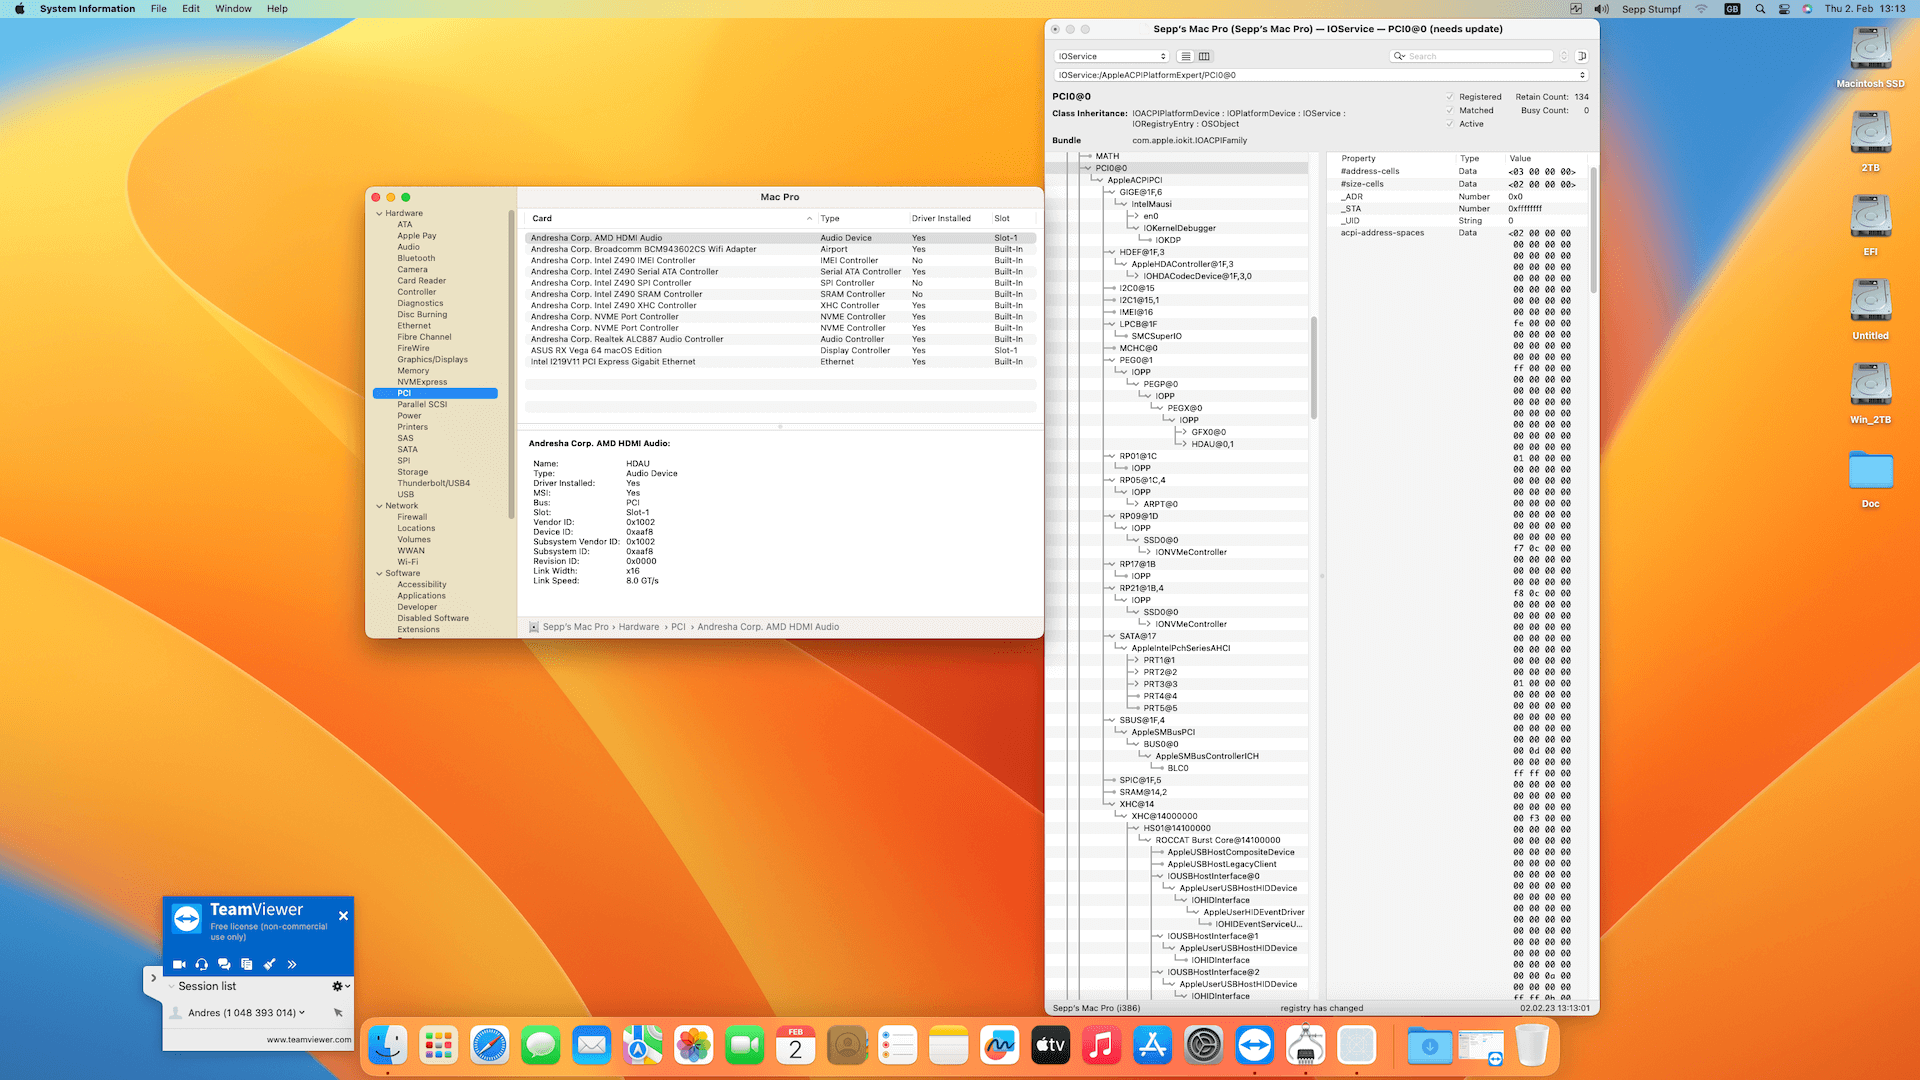The width and height of the screenshot is (1920, 1080).
Task: Open the www.teamviewer.com link
Action: 308,1039
